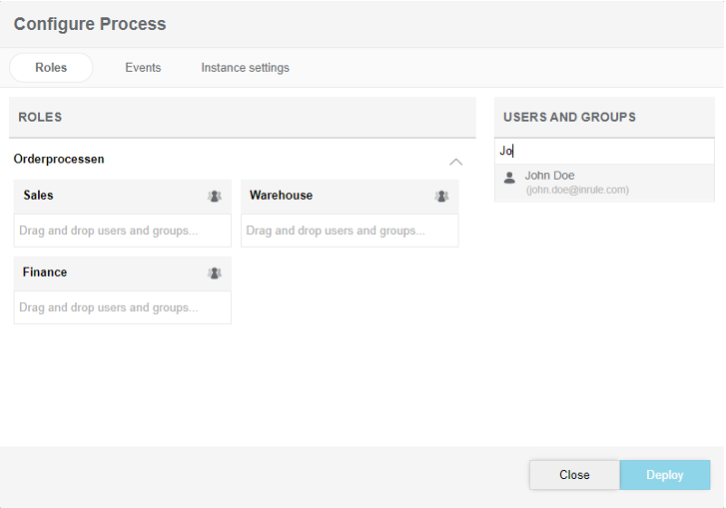Go to the Instance settings tab
This screenshot has width=726, height=508.
pos(245,68)
